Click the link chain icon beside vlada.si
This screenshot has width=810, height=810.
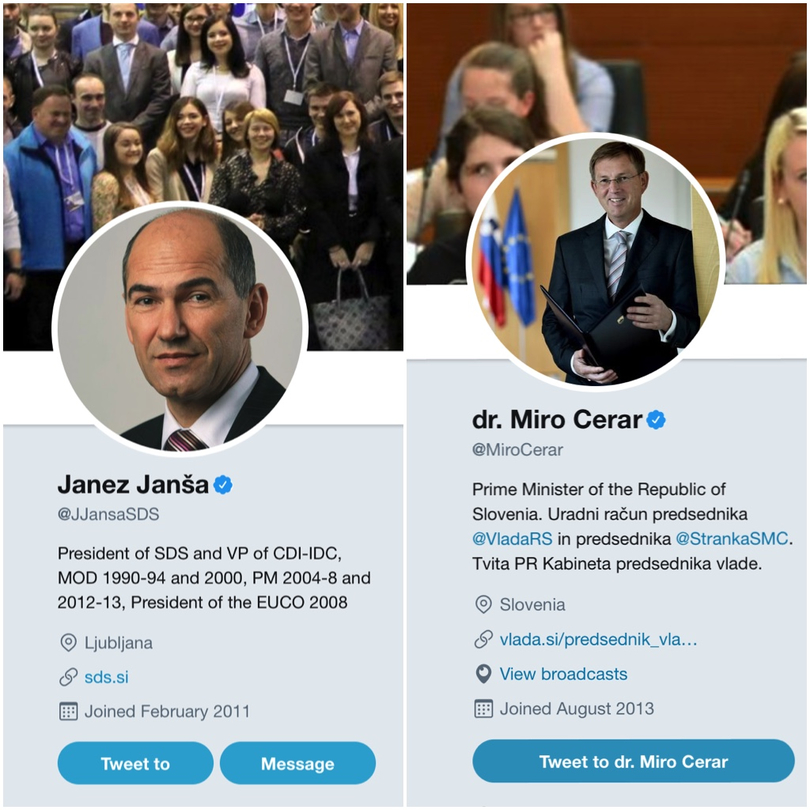click(x=484, y=640)
